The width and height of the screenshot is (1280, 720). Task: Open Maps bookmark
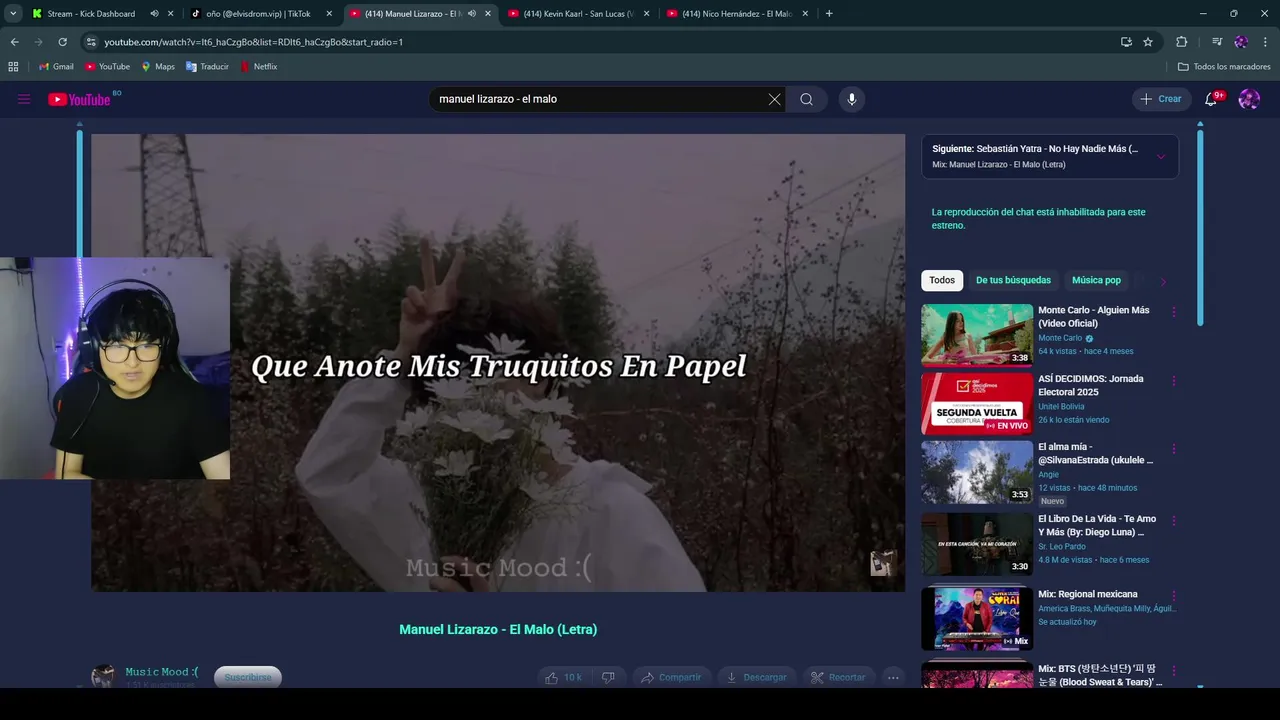[158, 67]
